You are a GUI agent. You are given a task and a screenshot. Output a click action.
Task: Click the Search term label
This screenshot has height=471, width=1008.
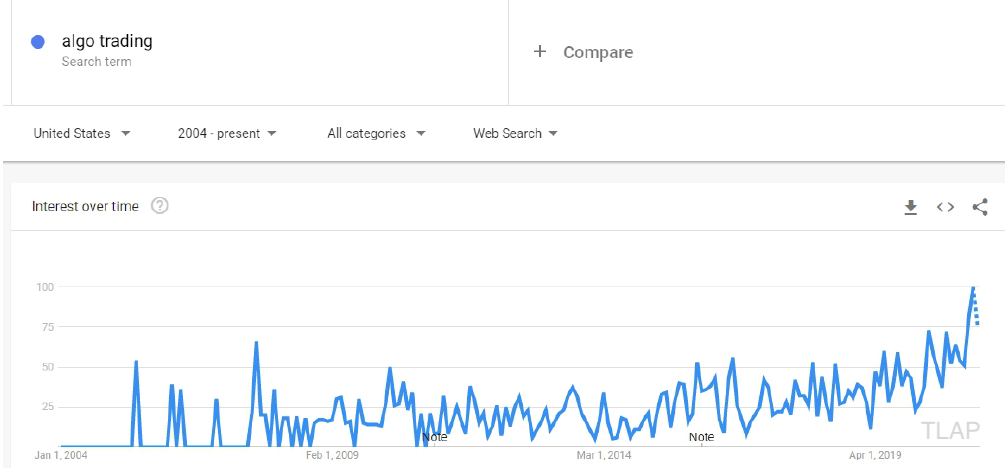(x=96, y=62)
